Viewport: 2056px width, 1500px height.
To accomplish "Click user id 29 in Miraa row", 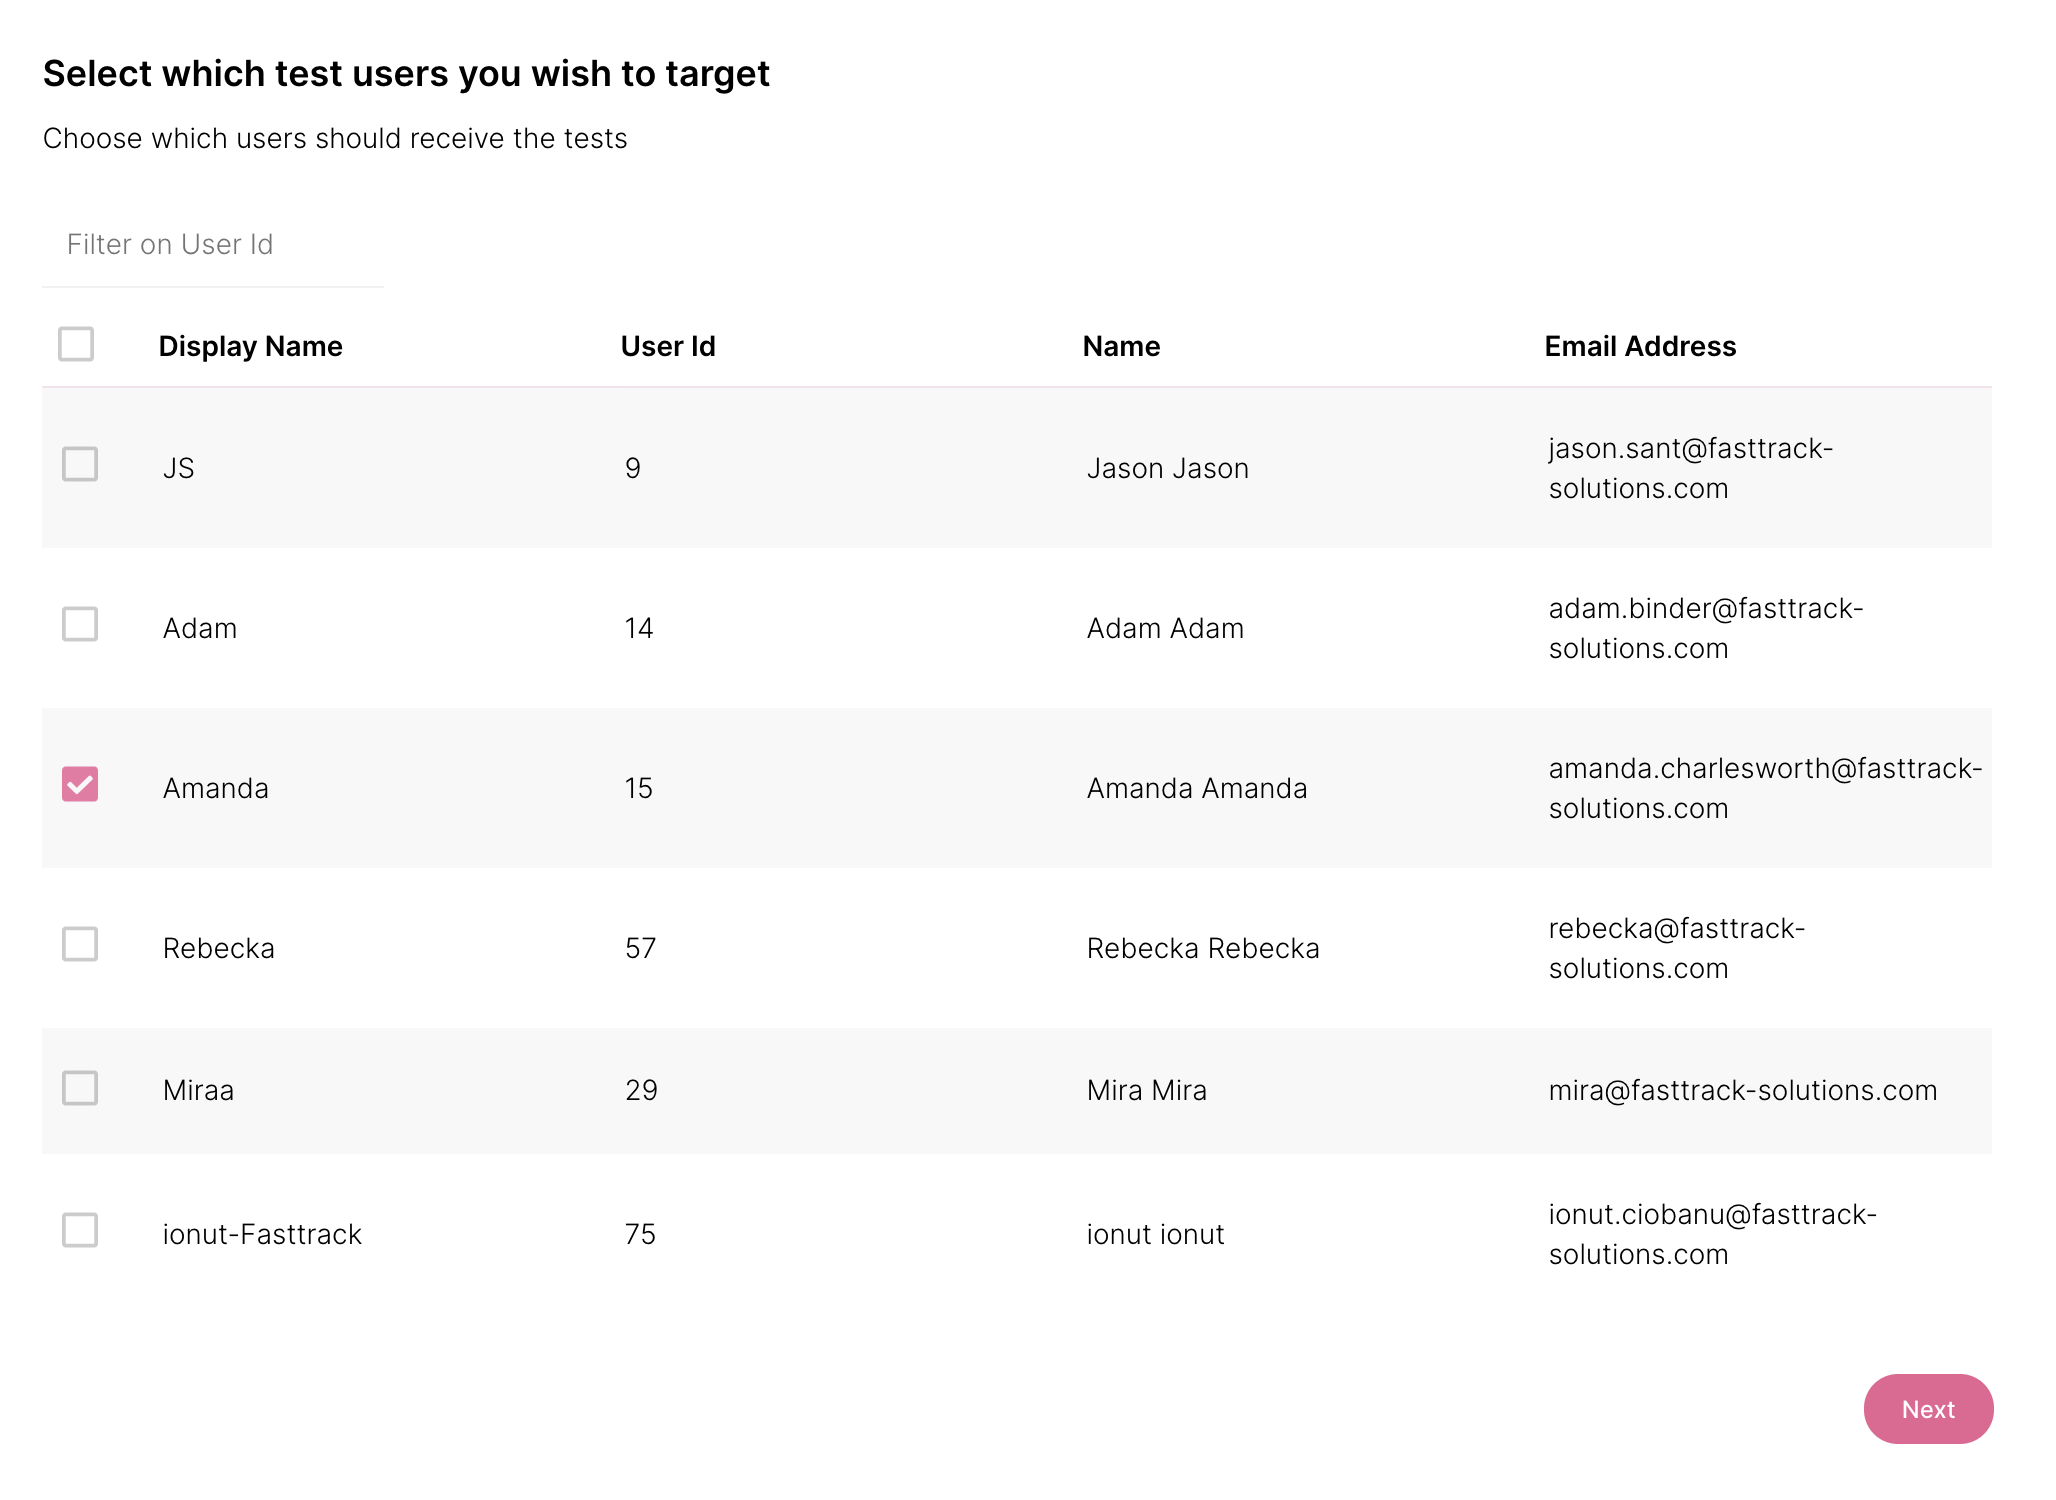I will [x=641, y=1090].
